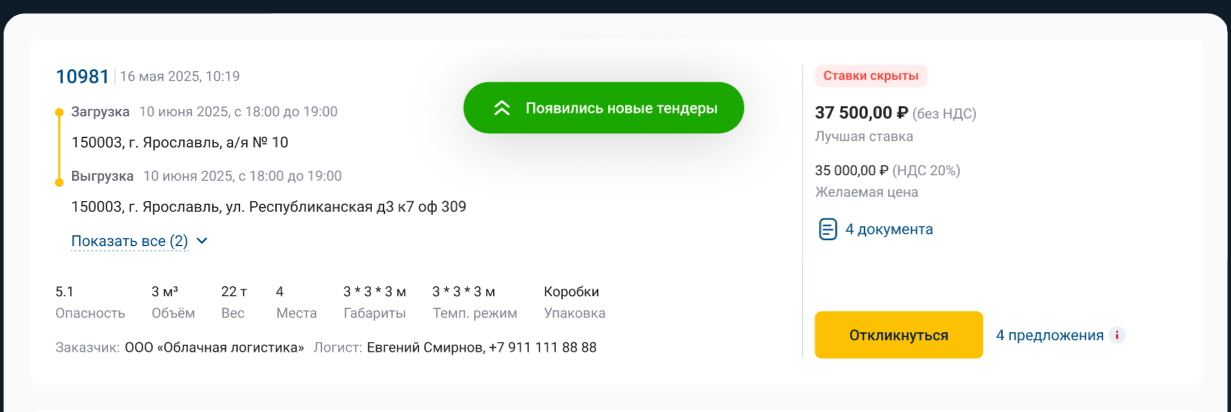The image size is (1231, 412).
Task: Click the Ставки скрыты badge
Action: pyautogui.click(x=870, y=76)
